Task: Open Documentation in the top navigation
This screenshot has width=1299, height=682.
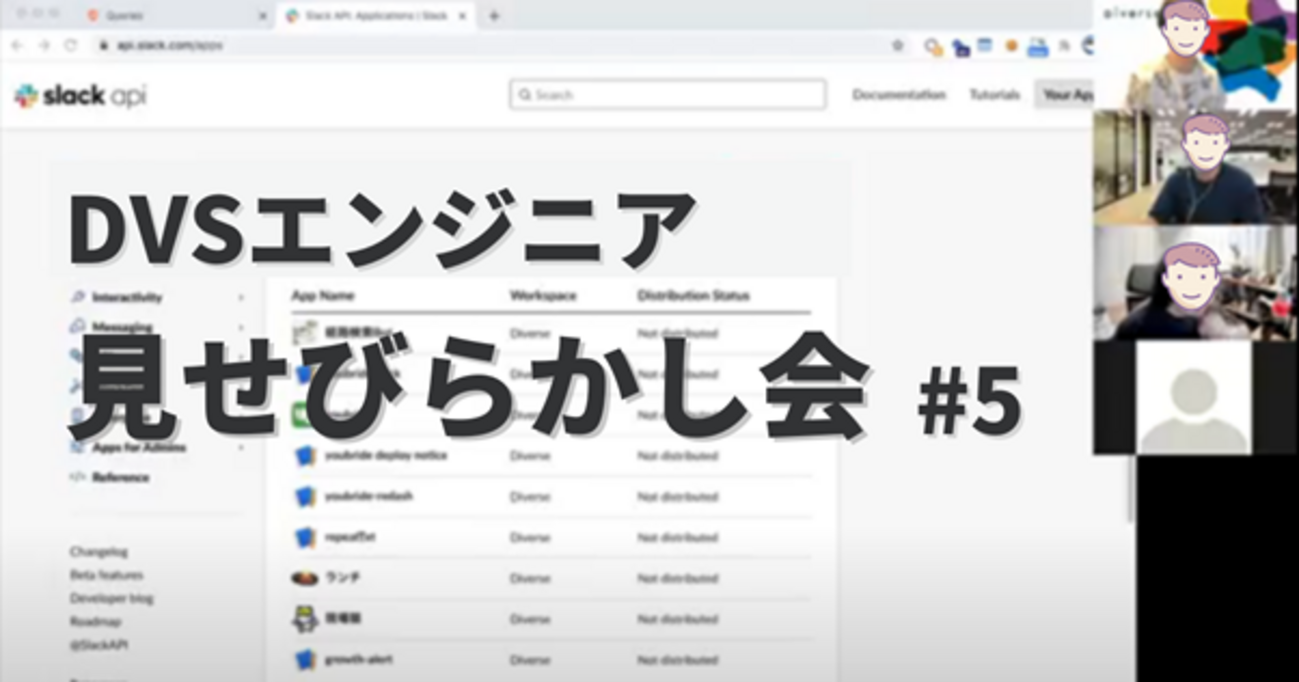Action: [899, 95]
